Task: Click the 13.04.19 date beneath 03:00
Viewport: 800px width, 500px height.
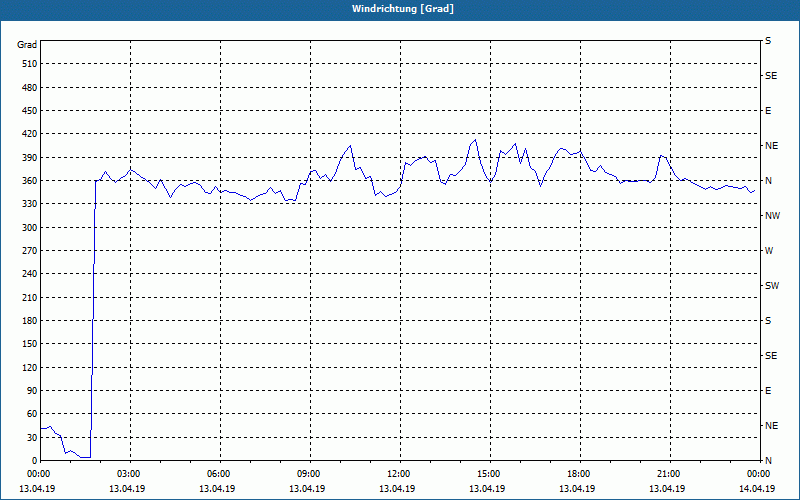Action: pyautogui.click(x=127, y=489)
